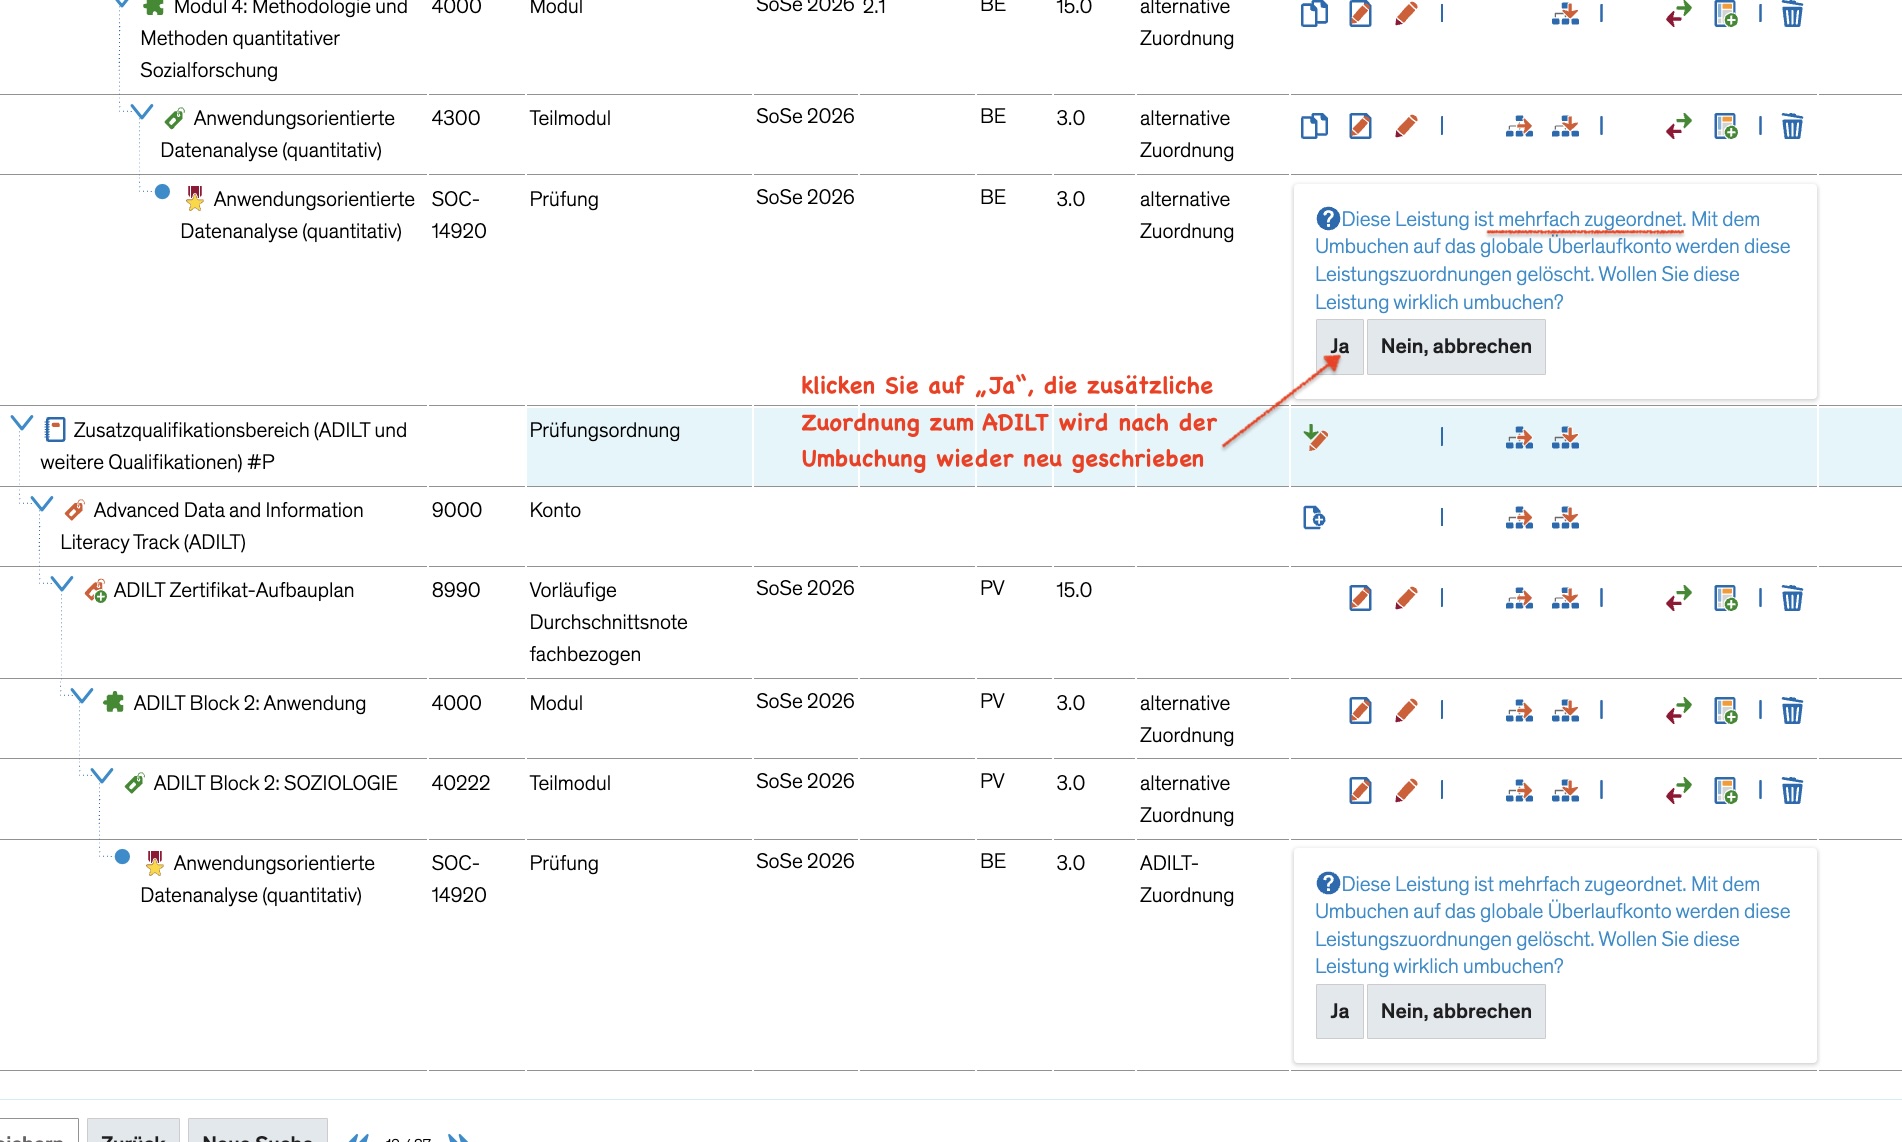1902x1142 pixels.
Task: Click the swap arrows icon for ADILT Block 2: SOZIOLOGIE
Action: pos(1679,790)
